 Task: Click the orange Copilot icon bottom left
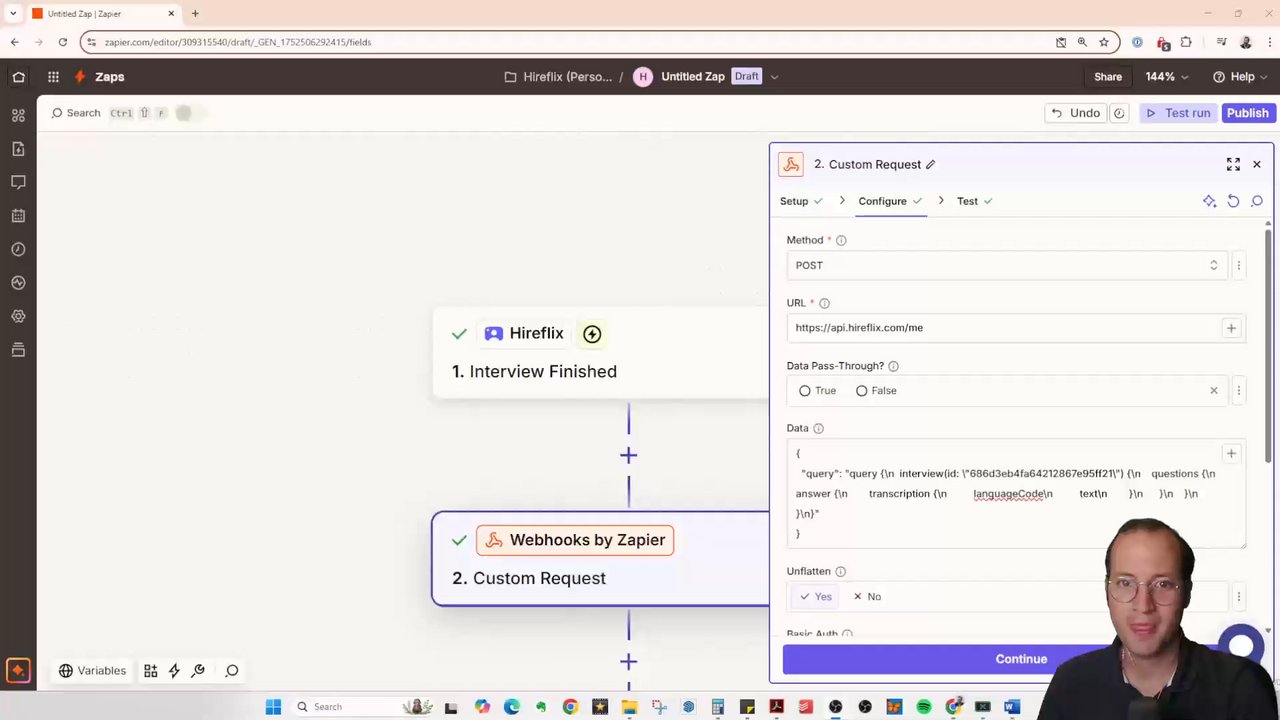17,670
